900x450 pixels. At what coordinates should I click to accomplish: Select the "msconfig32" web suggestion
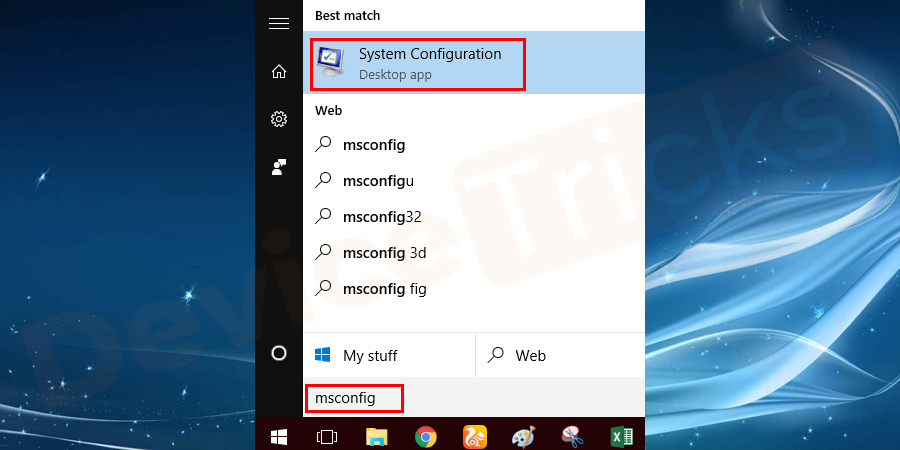click(381, 216)
